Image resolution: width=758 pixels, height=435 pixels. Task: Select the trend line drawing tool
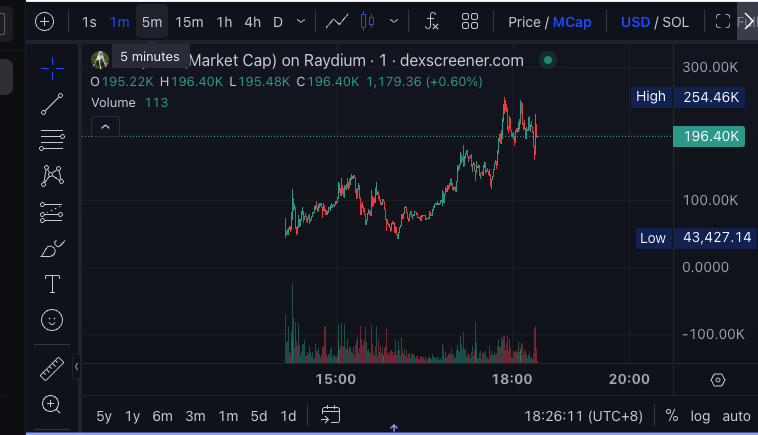coord(52,104)
